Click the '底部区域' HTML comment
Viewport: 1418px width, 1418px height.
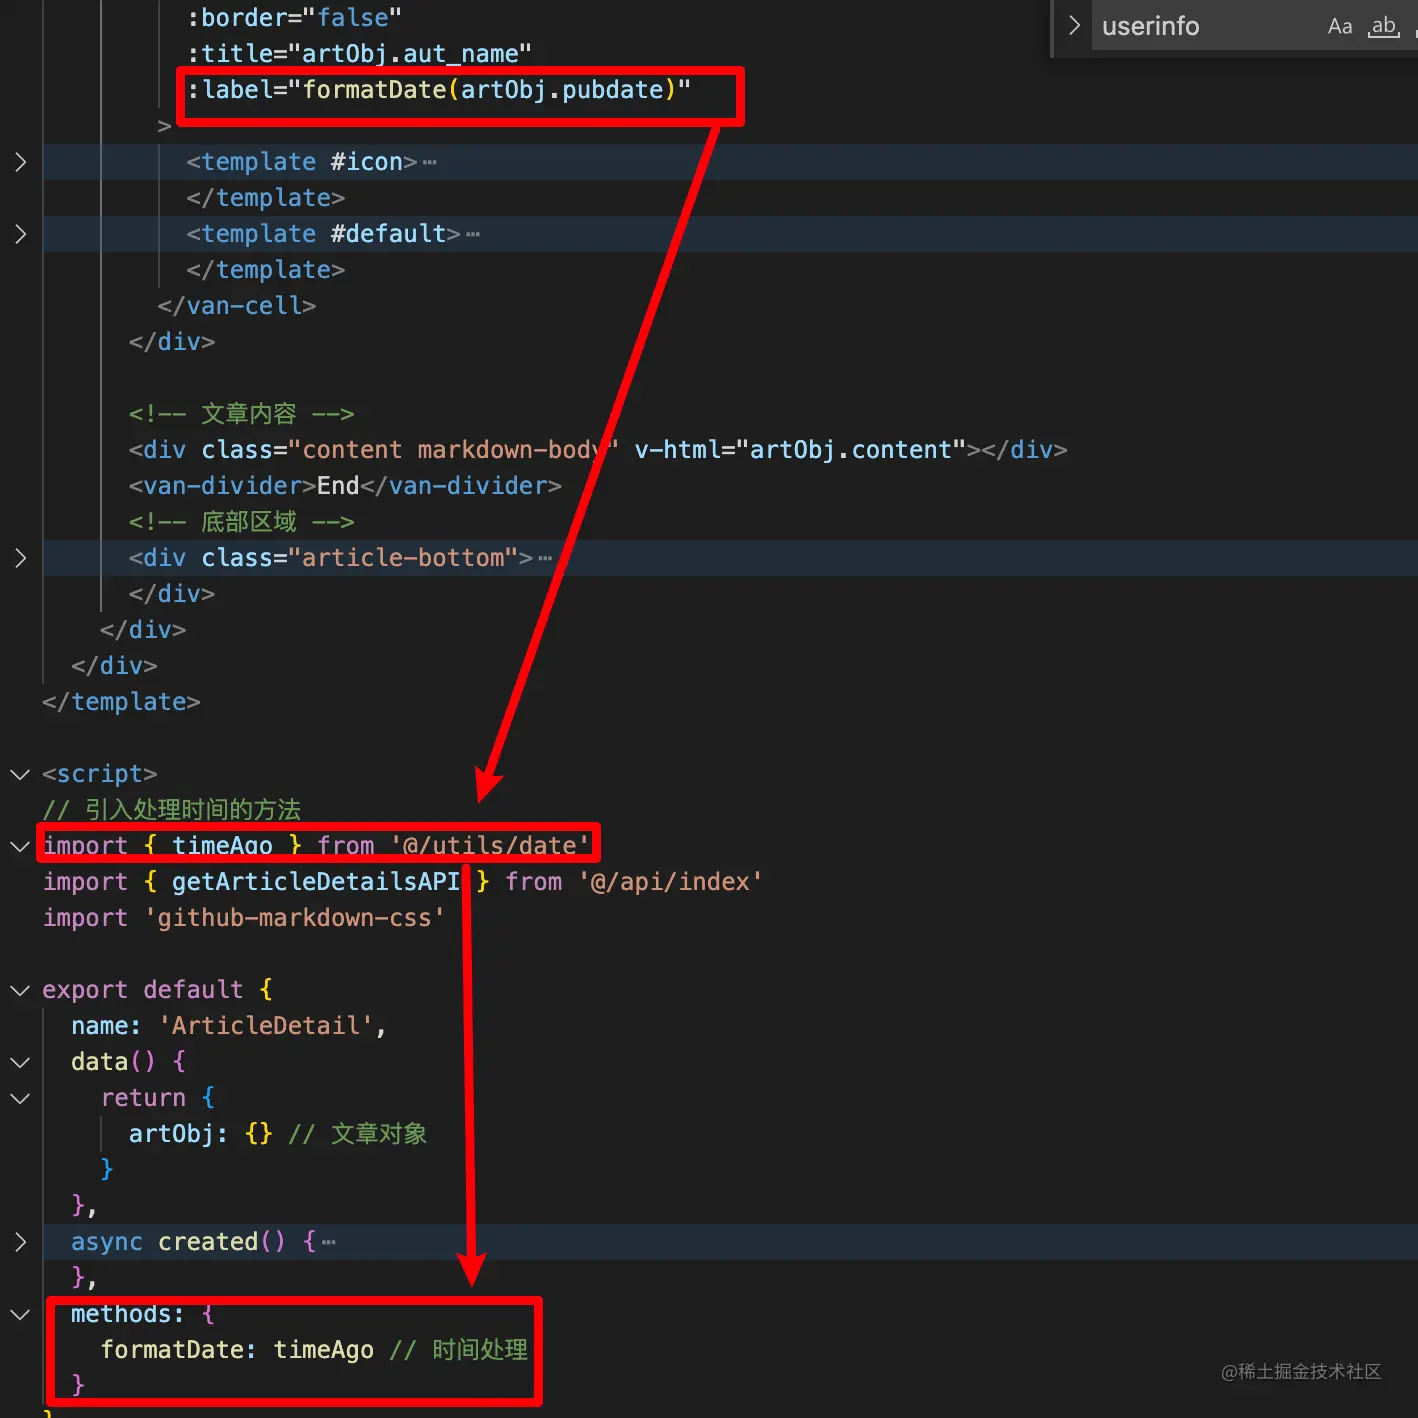click(x=242, y=522)
